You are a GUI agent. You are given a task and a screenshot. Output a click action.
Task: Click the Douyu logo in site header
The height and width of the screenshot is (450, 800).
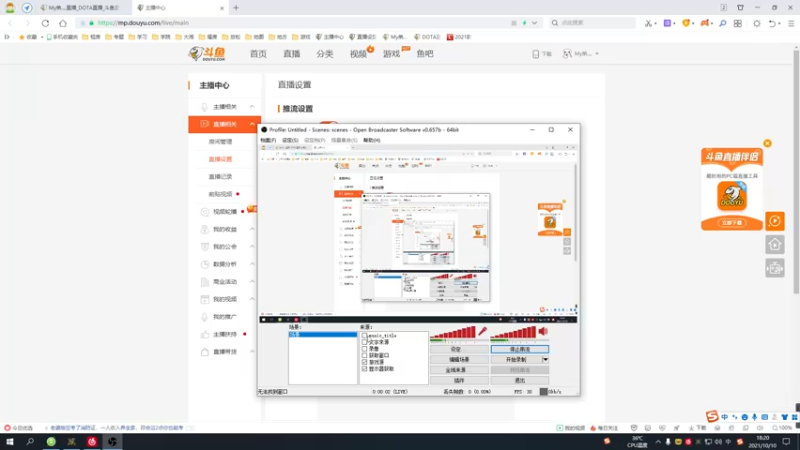click(207, 54)
